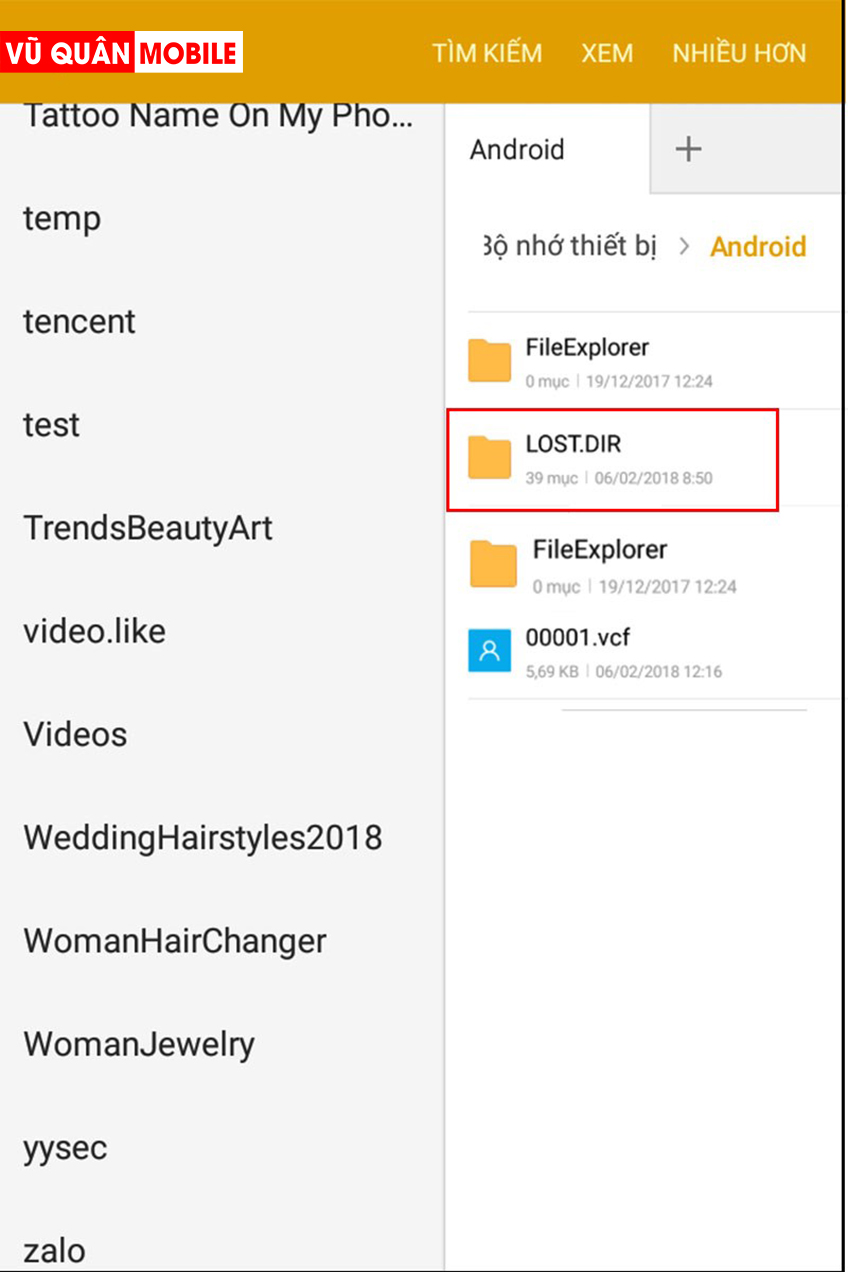Image resolution: width=848 pixels, height=1272 pixels.
Task: Click the second FileExplorer folder icon
Action: tap(493, 564)
